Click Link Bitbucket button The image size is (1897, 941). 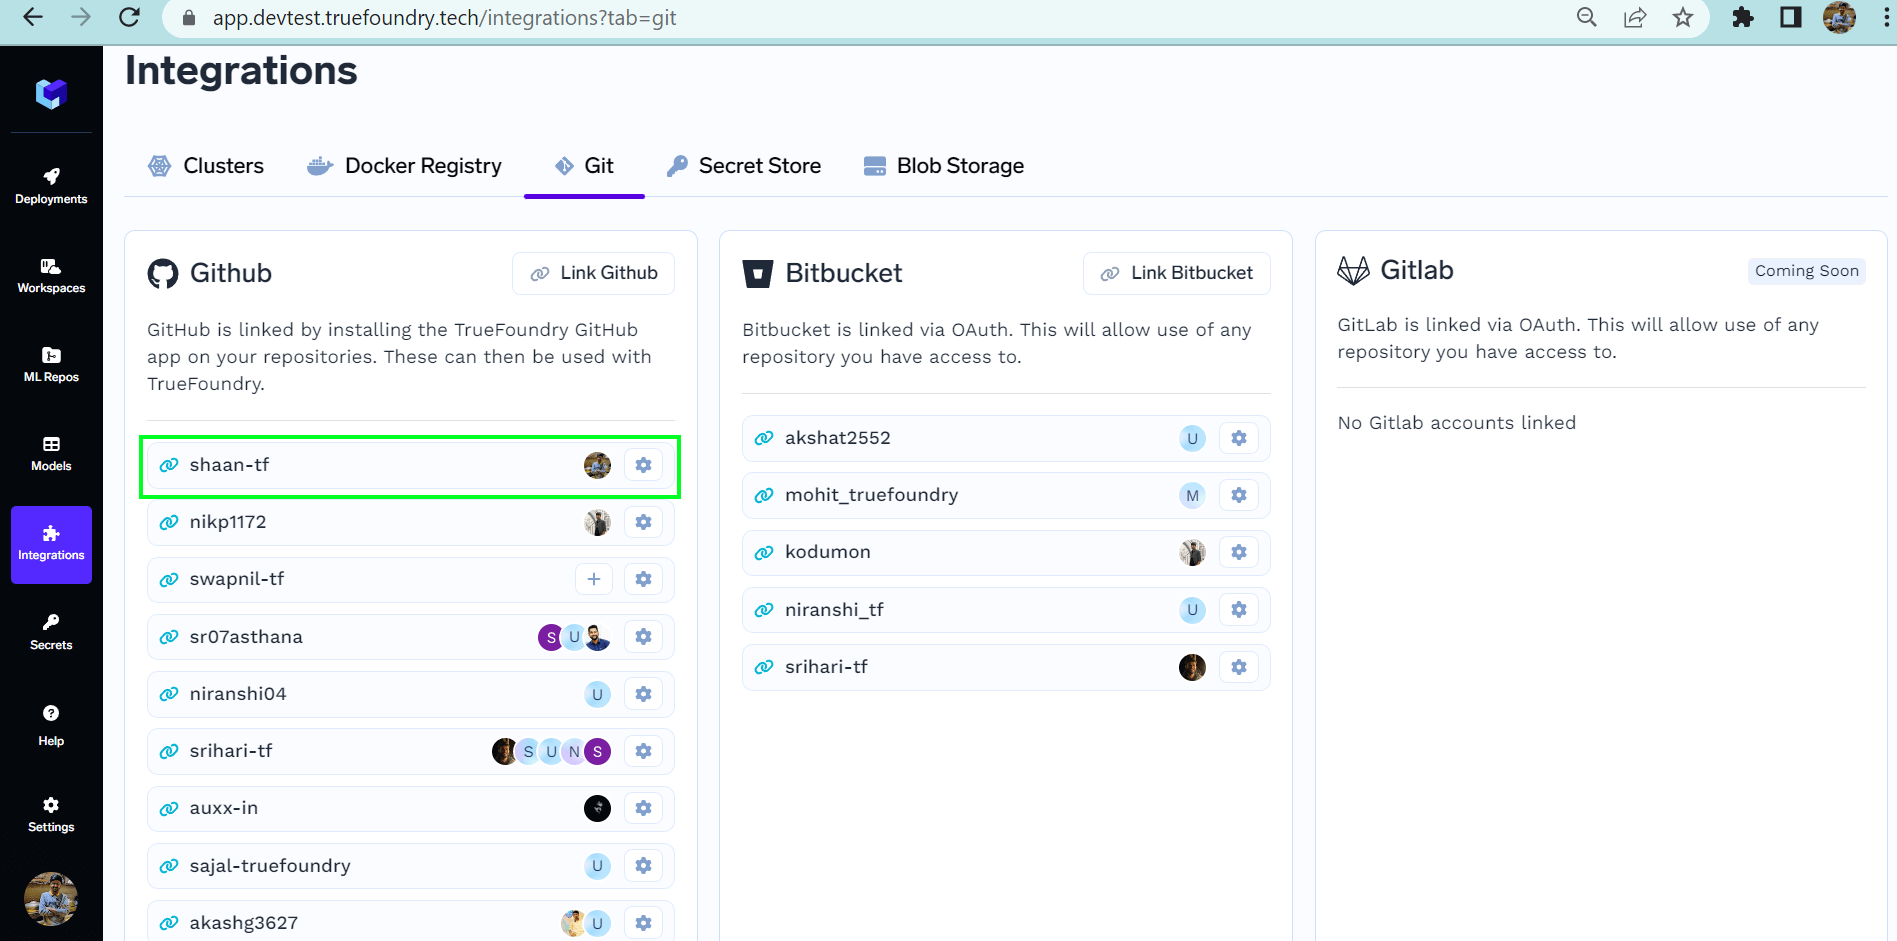click(1176, 273)
